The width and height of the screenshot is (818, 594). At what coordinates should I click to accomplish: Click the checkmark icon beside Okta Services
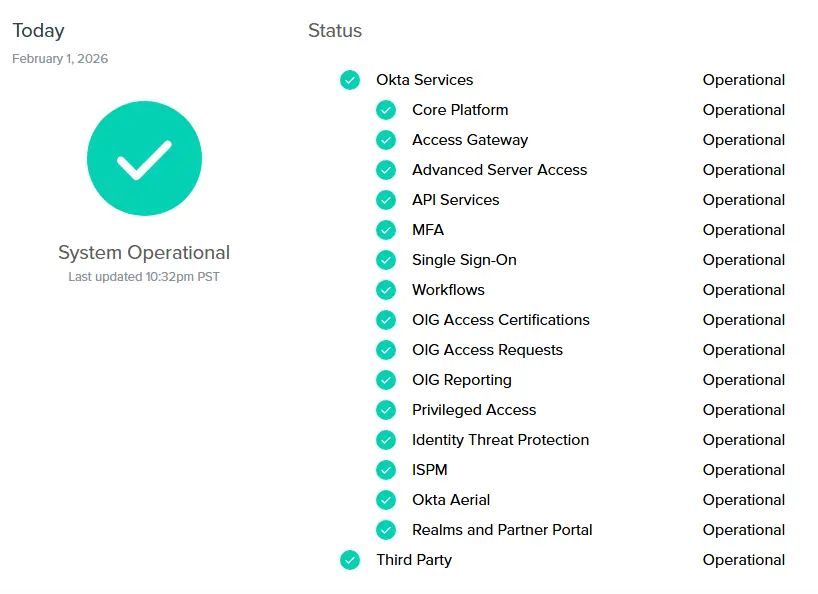click(x=350, y=80)
